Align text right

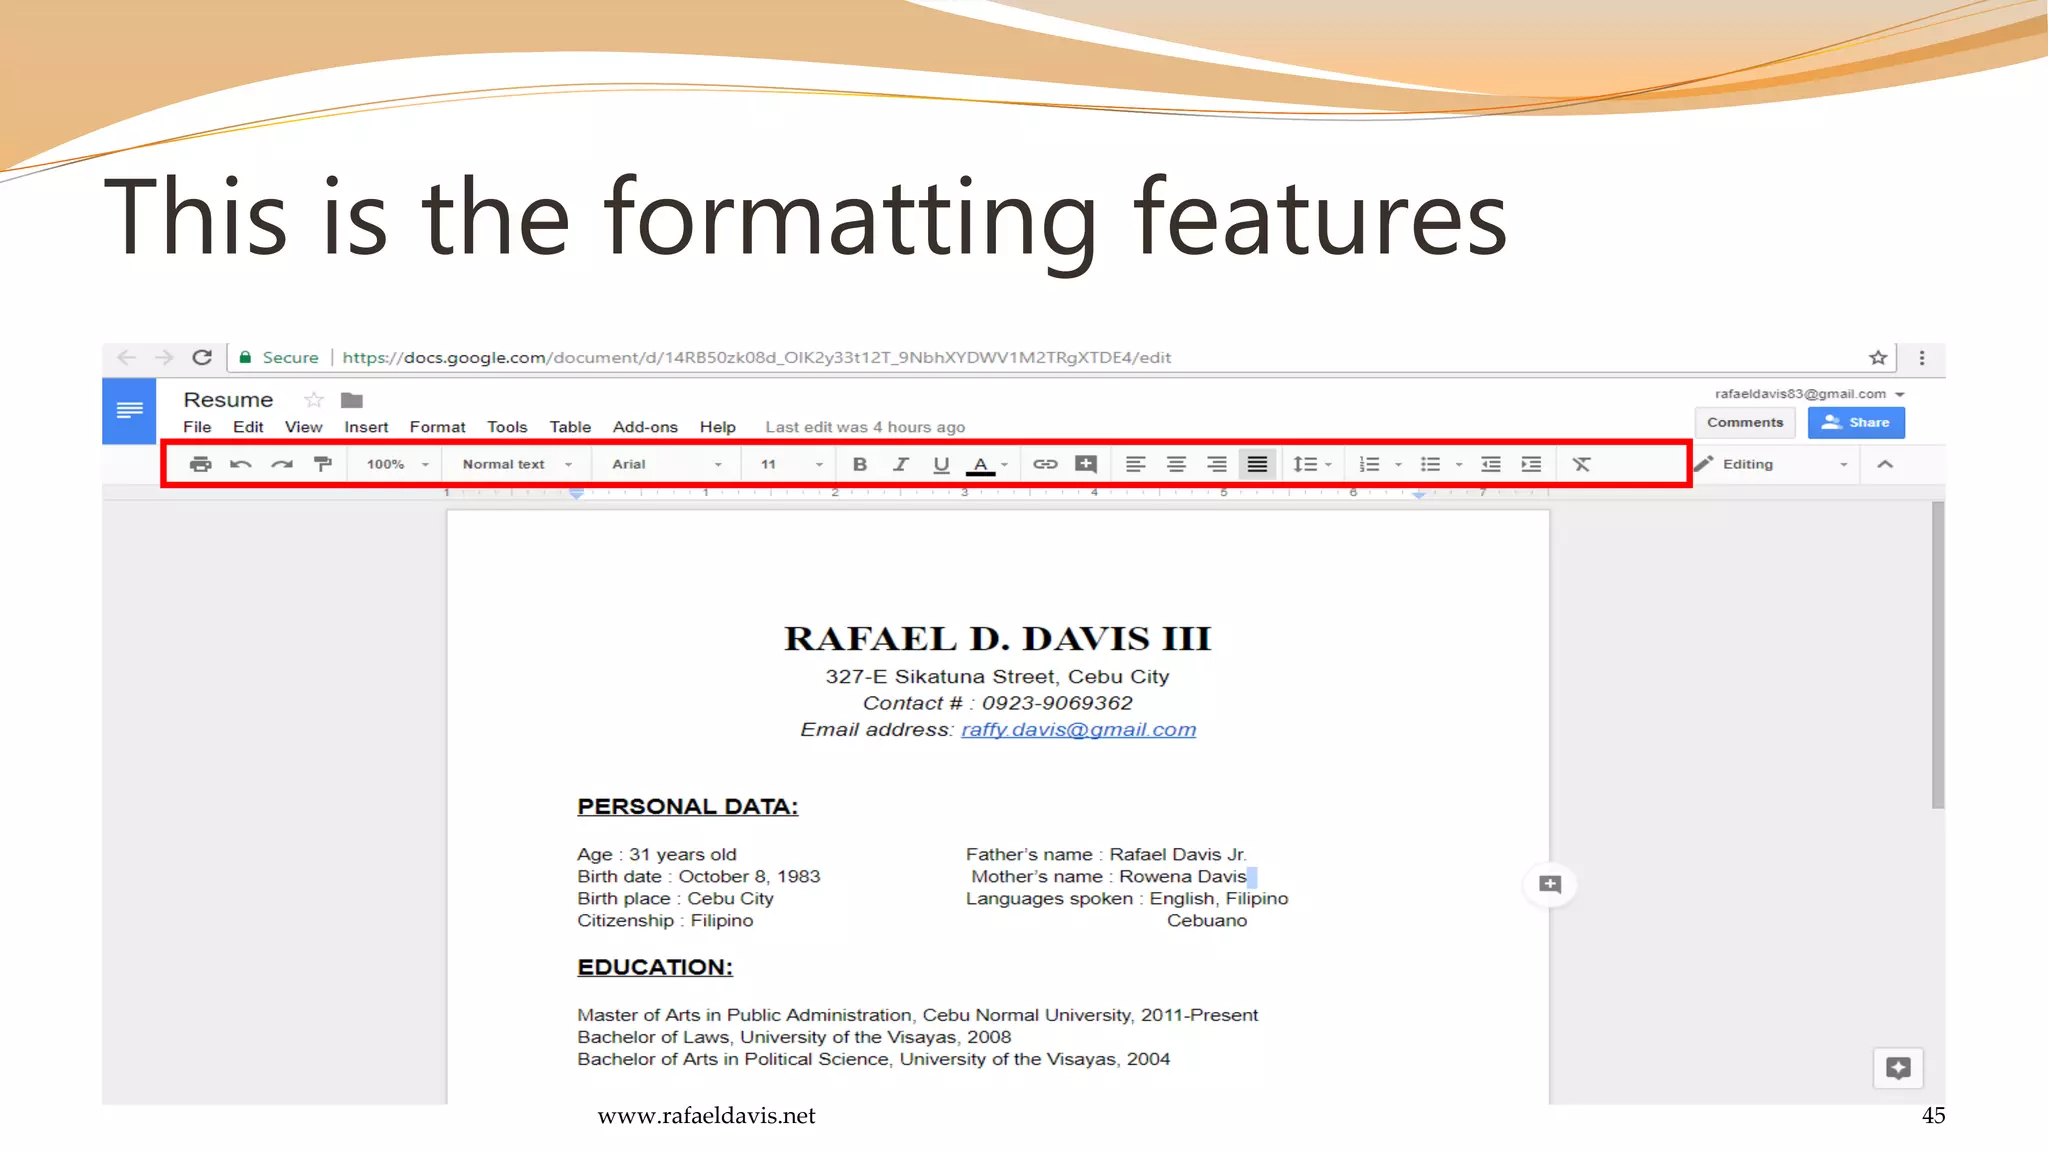(1216, 464)
